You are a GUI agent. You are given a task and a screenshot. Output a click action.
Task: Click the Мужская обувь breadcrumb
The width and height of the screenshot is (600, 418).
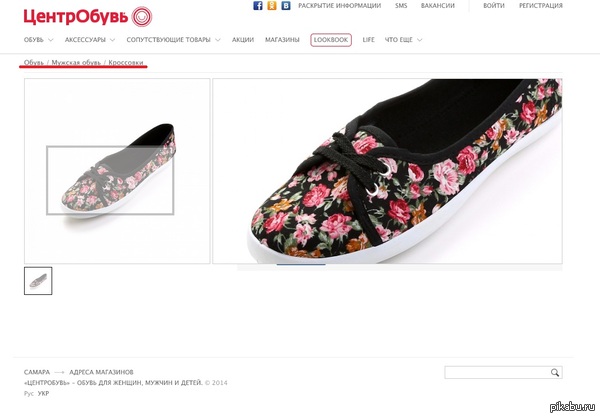75,63
